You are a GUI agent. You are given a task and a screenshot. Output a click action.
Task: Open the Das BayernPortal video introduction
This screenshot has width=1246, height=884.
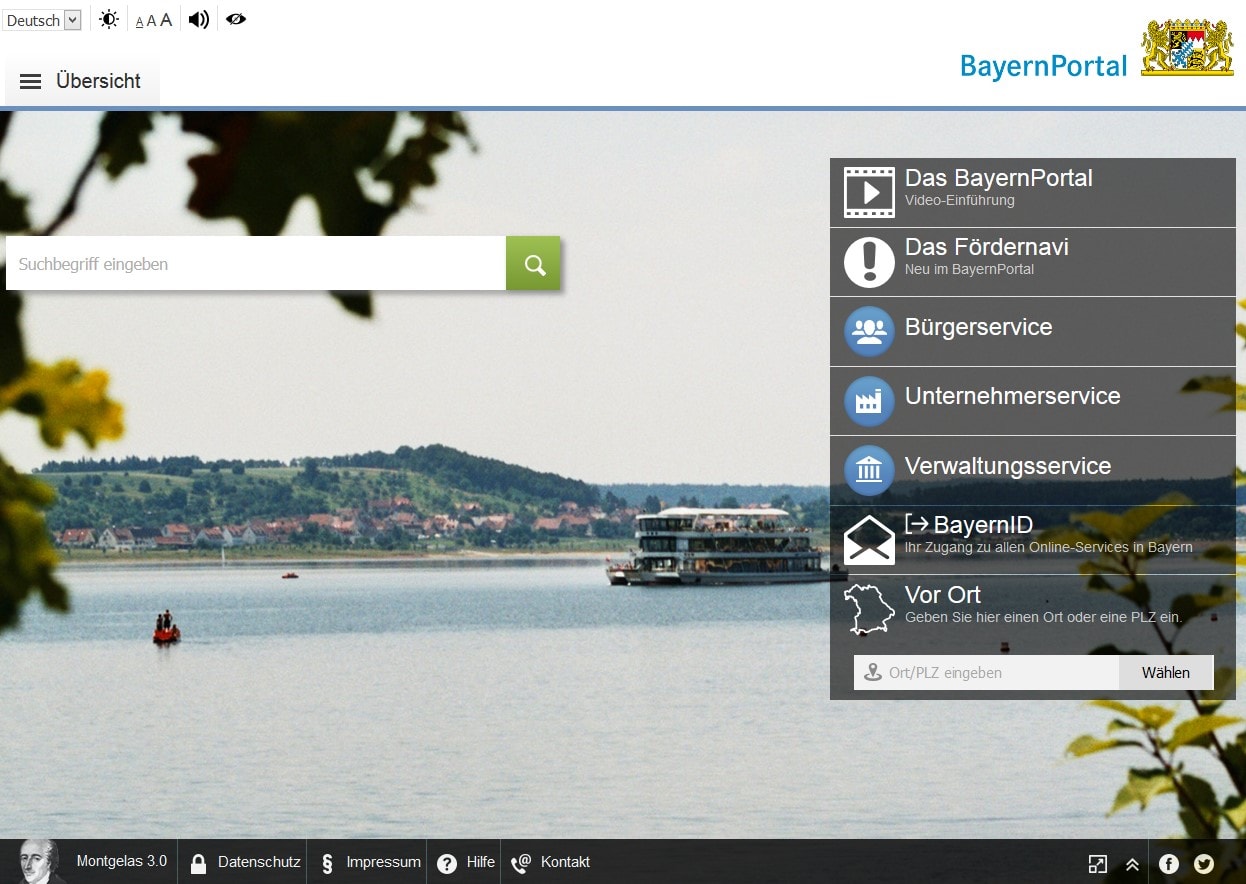coord(869,191)
